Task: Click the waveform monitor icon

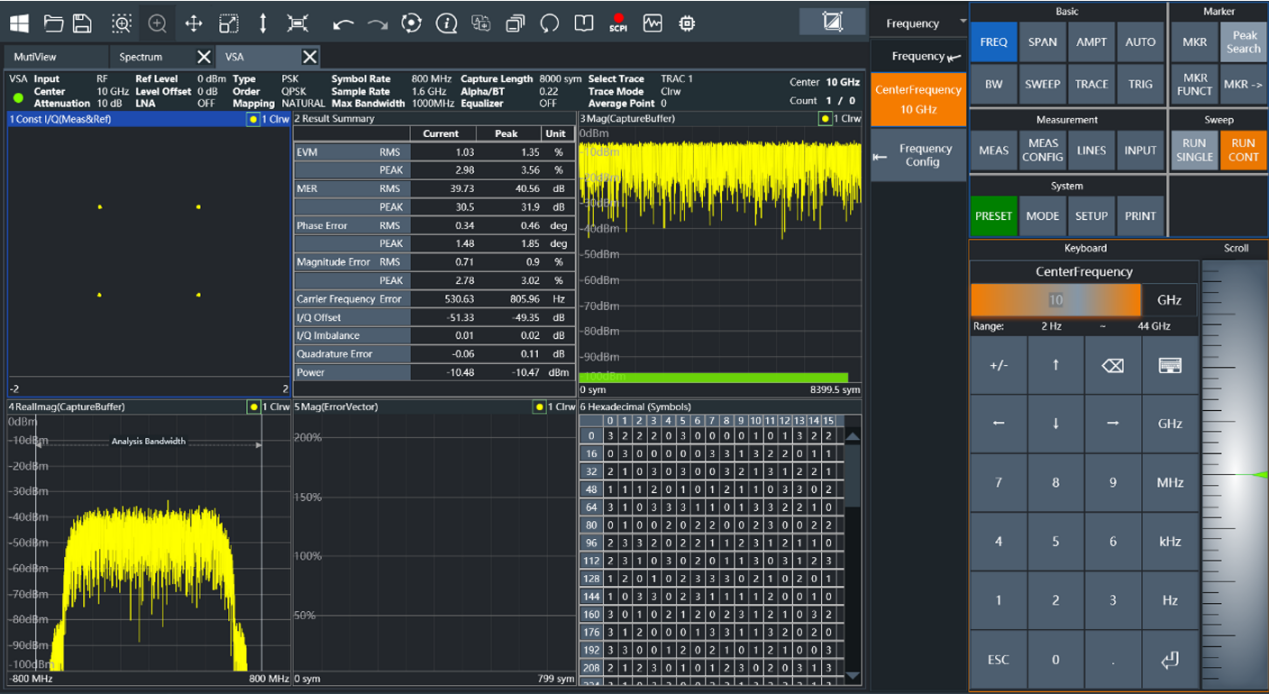Action: (653, 22)
